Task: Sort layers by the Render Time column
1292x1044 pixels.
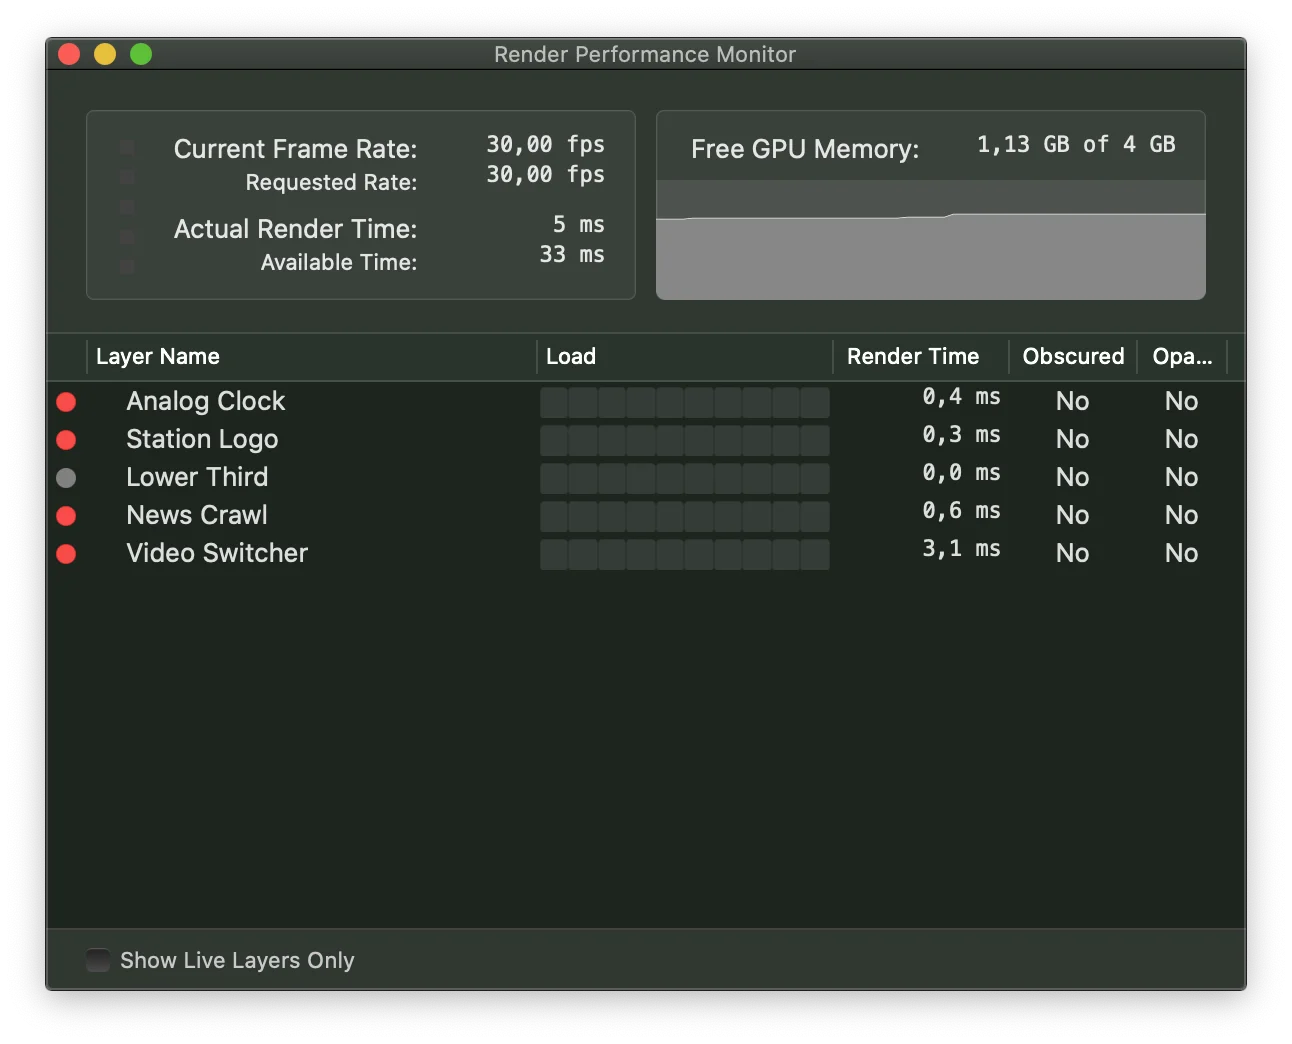Action: pos(912,357)
